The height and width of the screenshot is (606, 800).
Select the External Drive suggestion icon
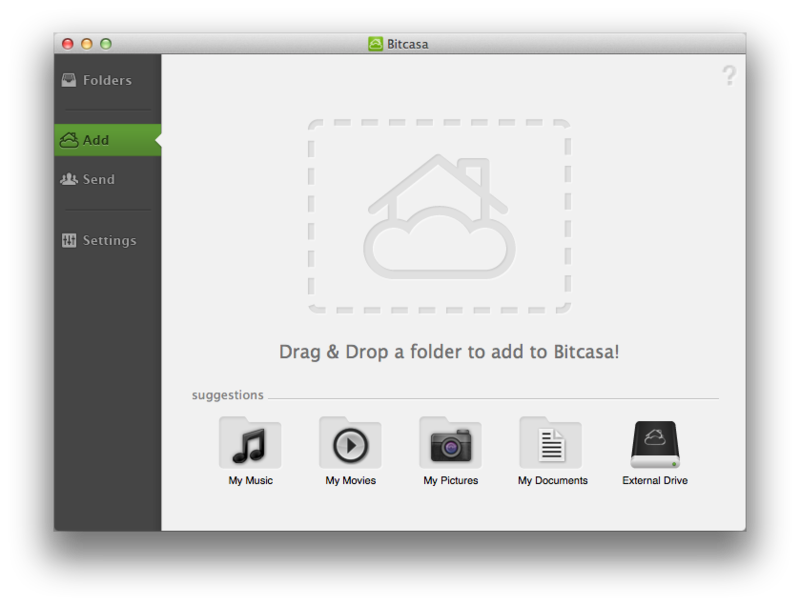pos(654,442)
